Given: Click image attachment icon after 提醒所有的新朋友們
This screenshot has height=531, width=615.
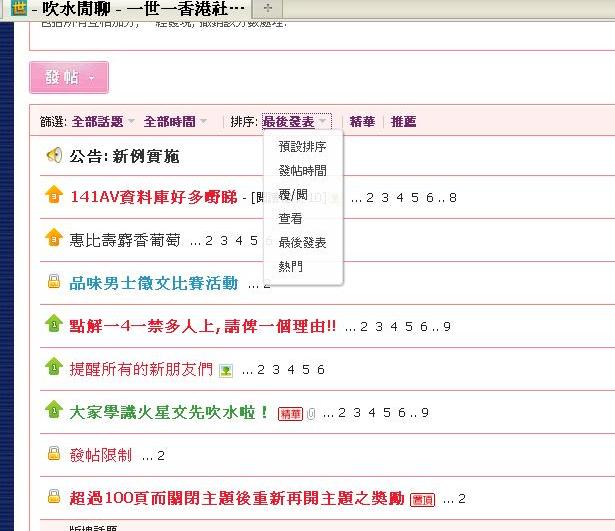Looking at the screenshot, I should point(225,370).
